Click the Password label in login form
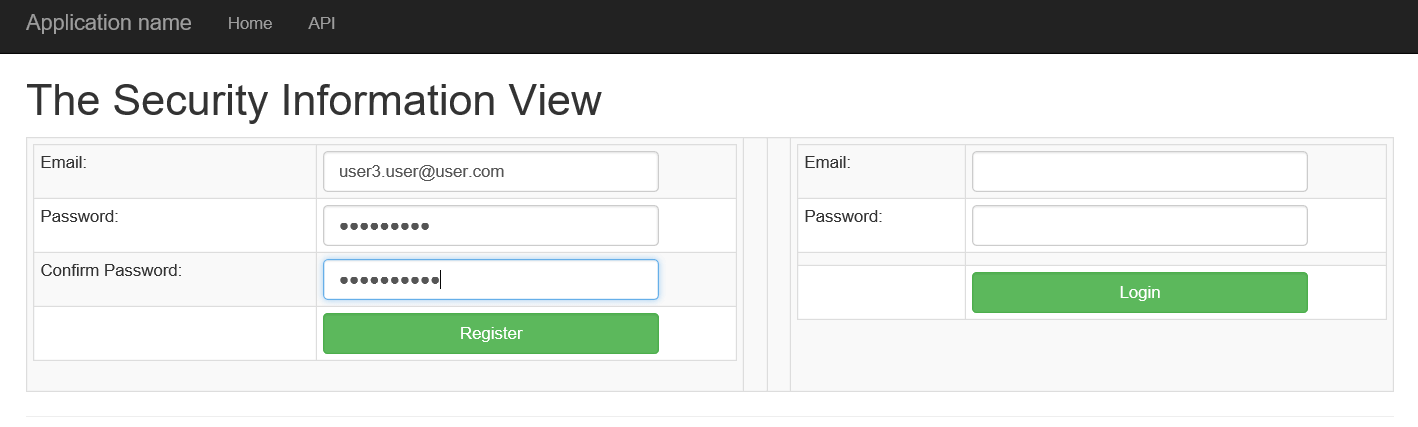This screenshot has height=427, width=1418. point(843,216)
